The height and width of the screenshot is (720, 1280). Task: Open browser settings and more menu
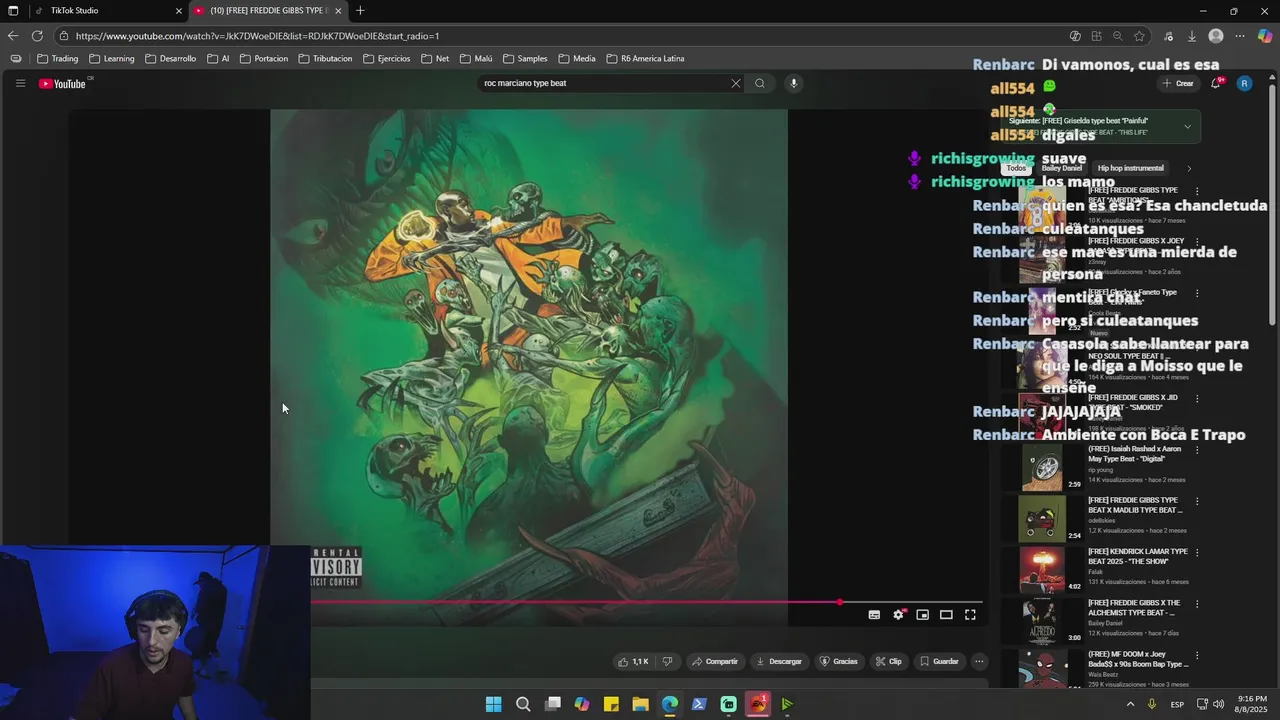1240,36
